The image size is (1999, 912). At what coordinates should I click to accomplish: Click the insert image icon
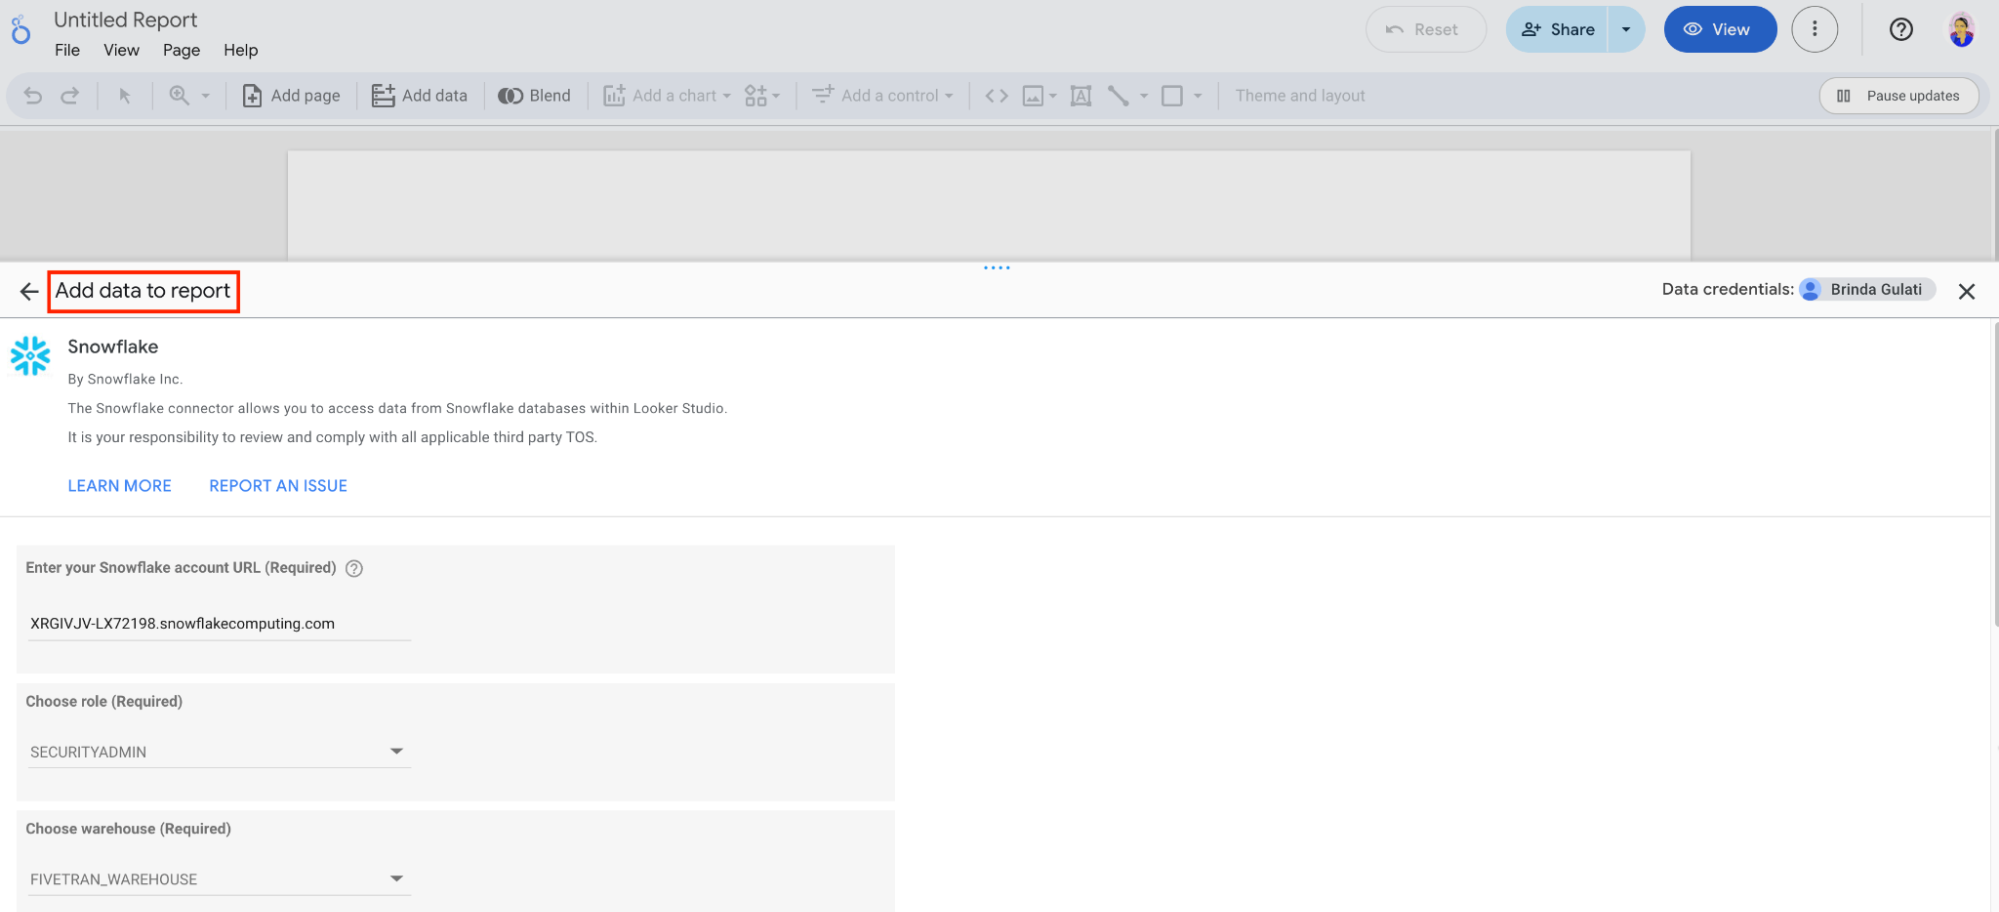tap(1033, 96)
